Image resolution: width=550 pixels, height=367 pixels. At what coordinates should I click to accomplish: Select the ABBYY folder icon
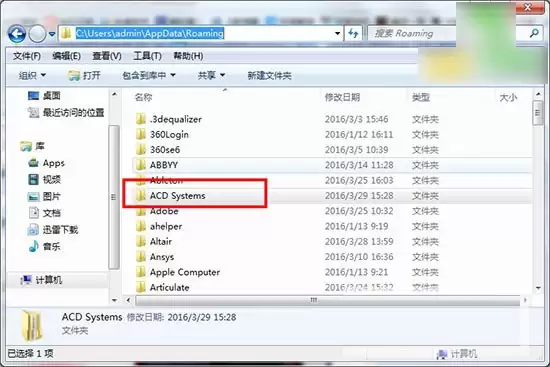tap(141, 165)
